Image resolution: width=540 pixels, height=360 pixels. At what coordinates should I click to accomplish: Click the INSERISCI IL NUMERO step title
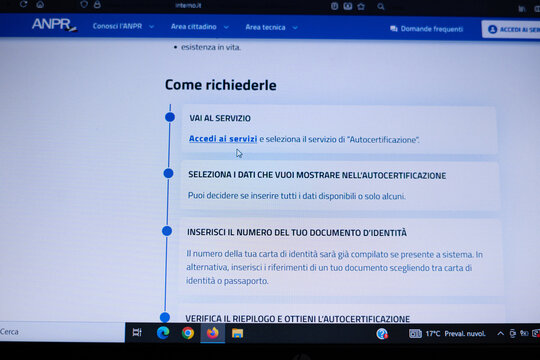pos(297,233)
